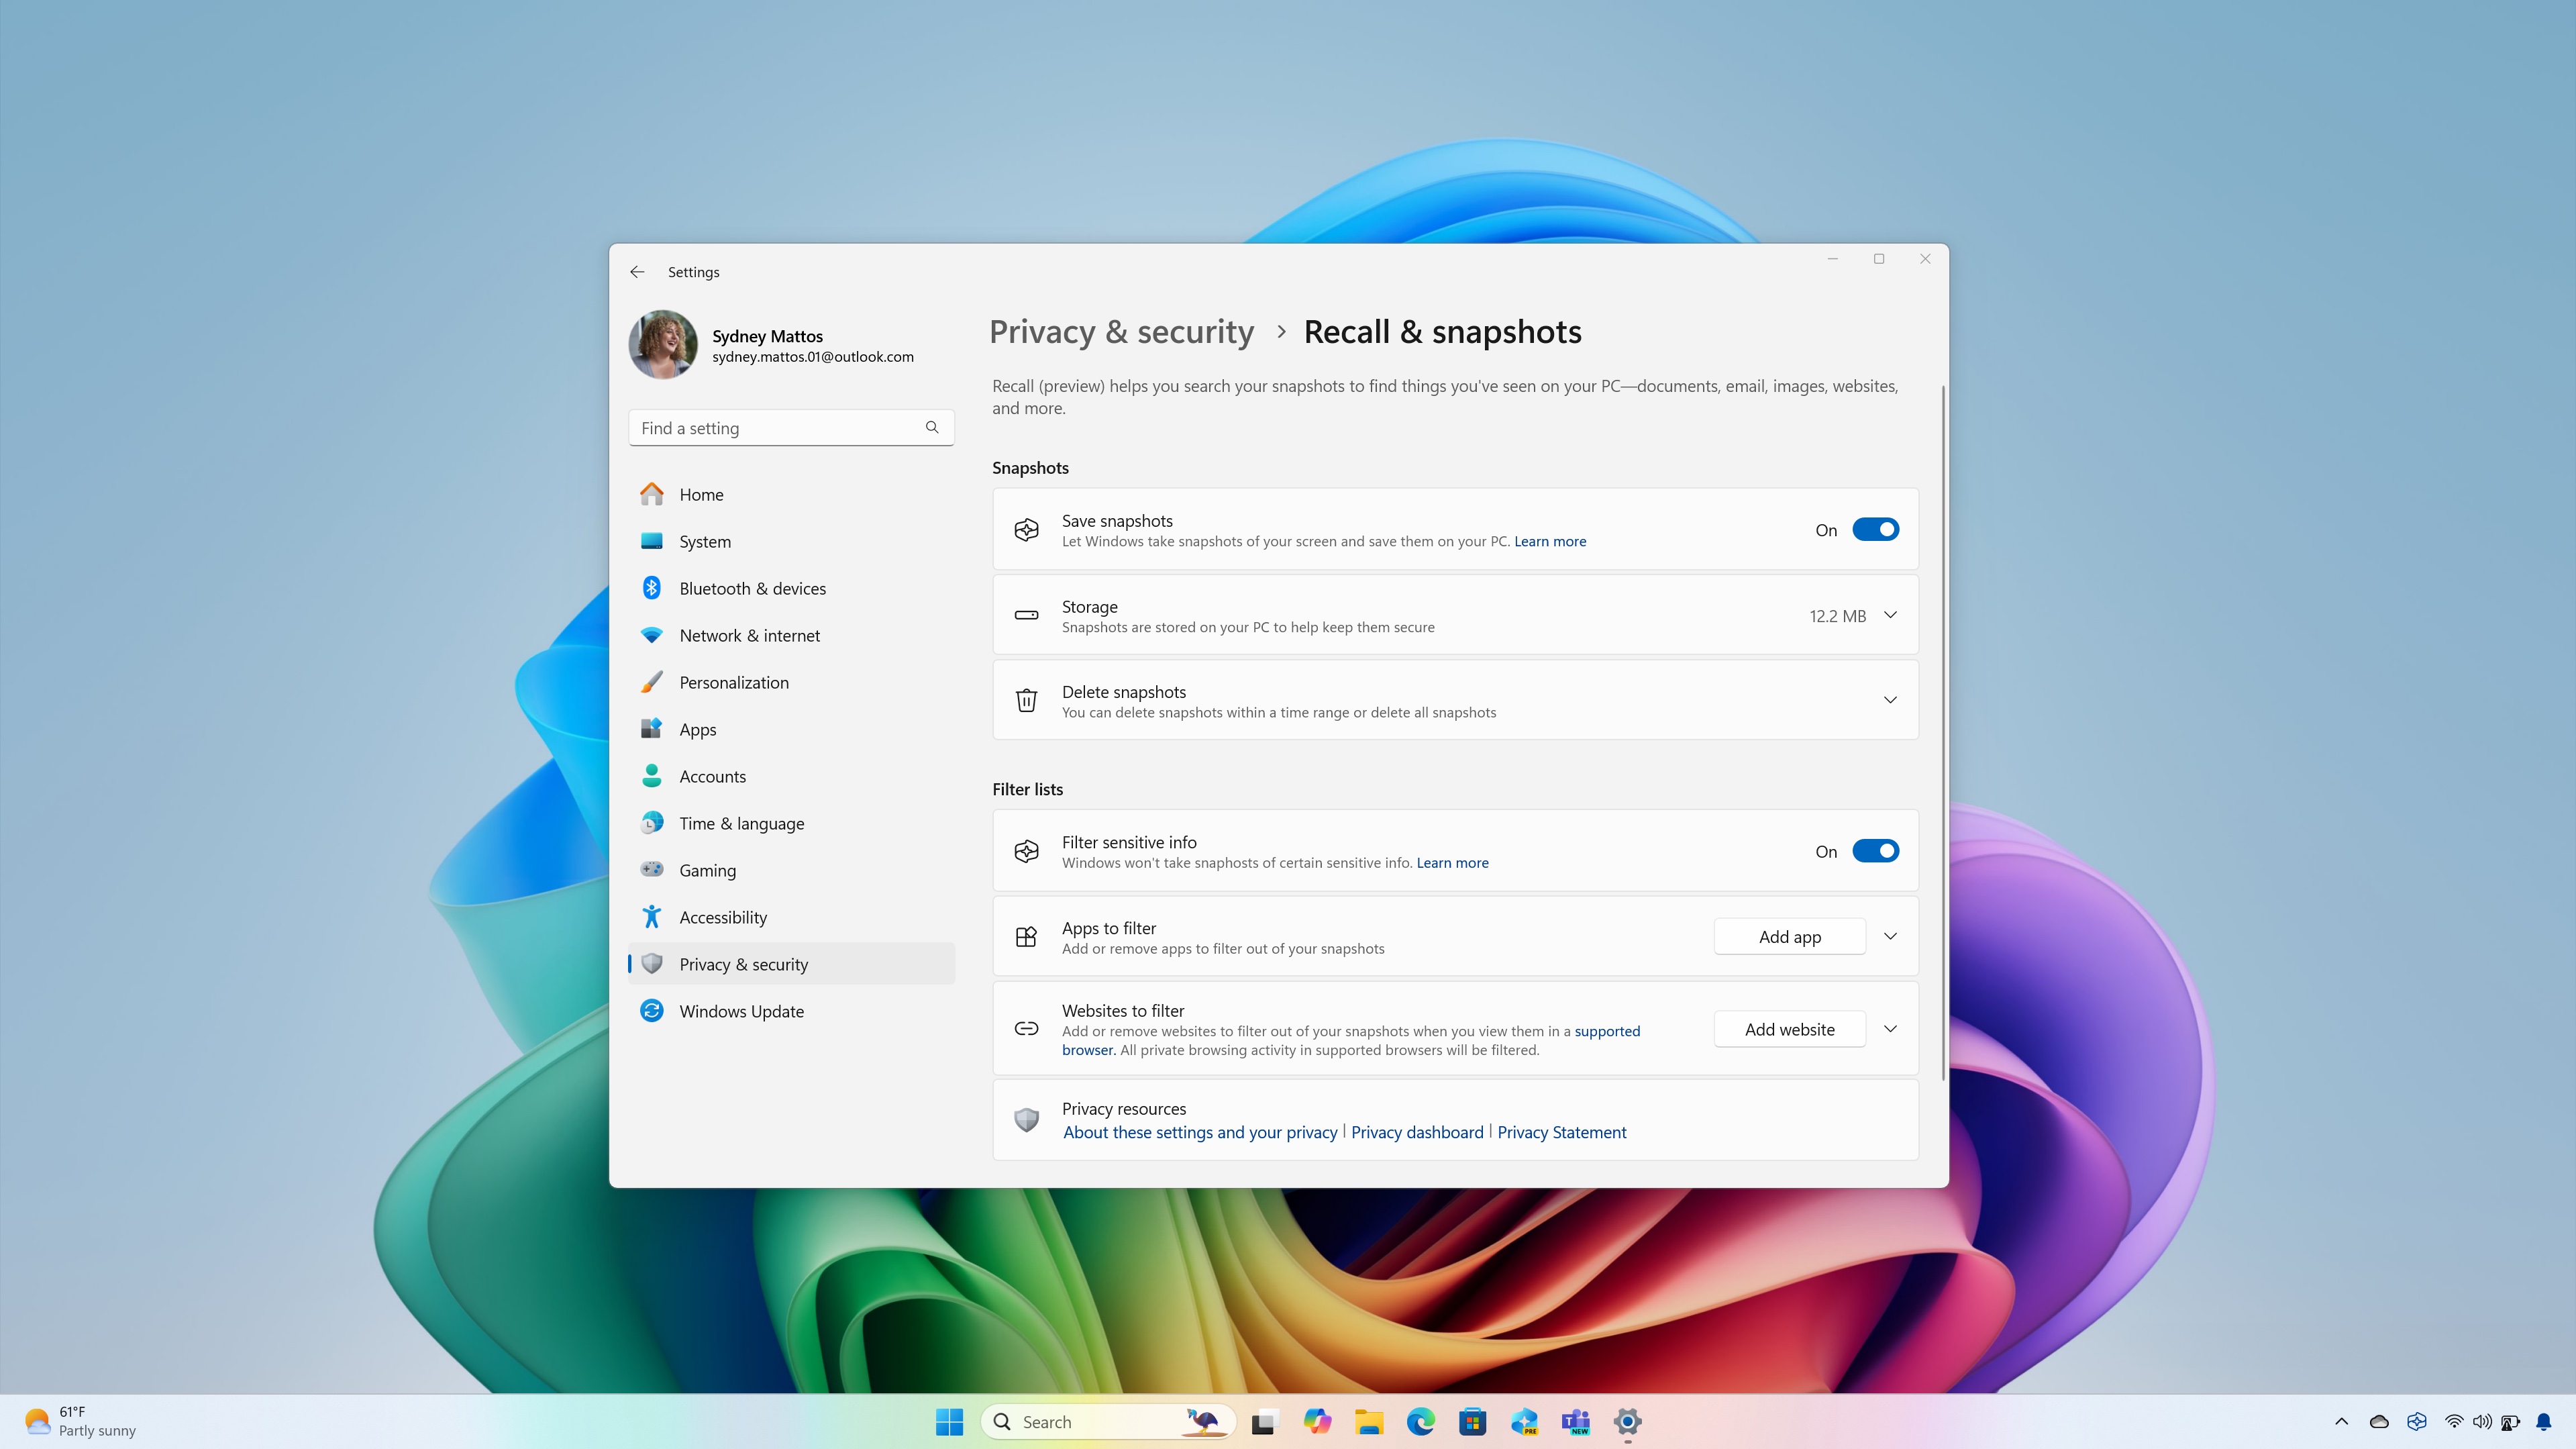
Task: Expand the Storage snapshots section
Action: [1890, 614]
